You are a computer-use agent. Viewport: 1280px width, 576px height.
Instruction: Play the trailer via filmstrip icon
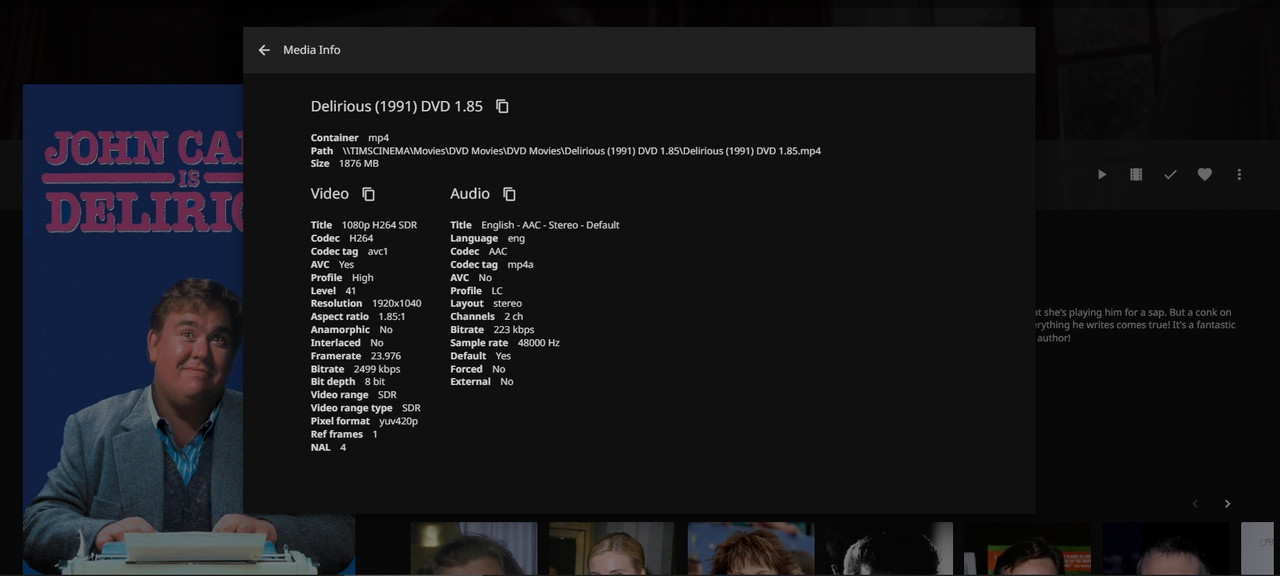(x=1136, y=174)
